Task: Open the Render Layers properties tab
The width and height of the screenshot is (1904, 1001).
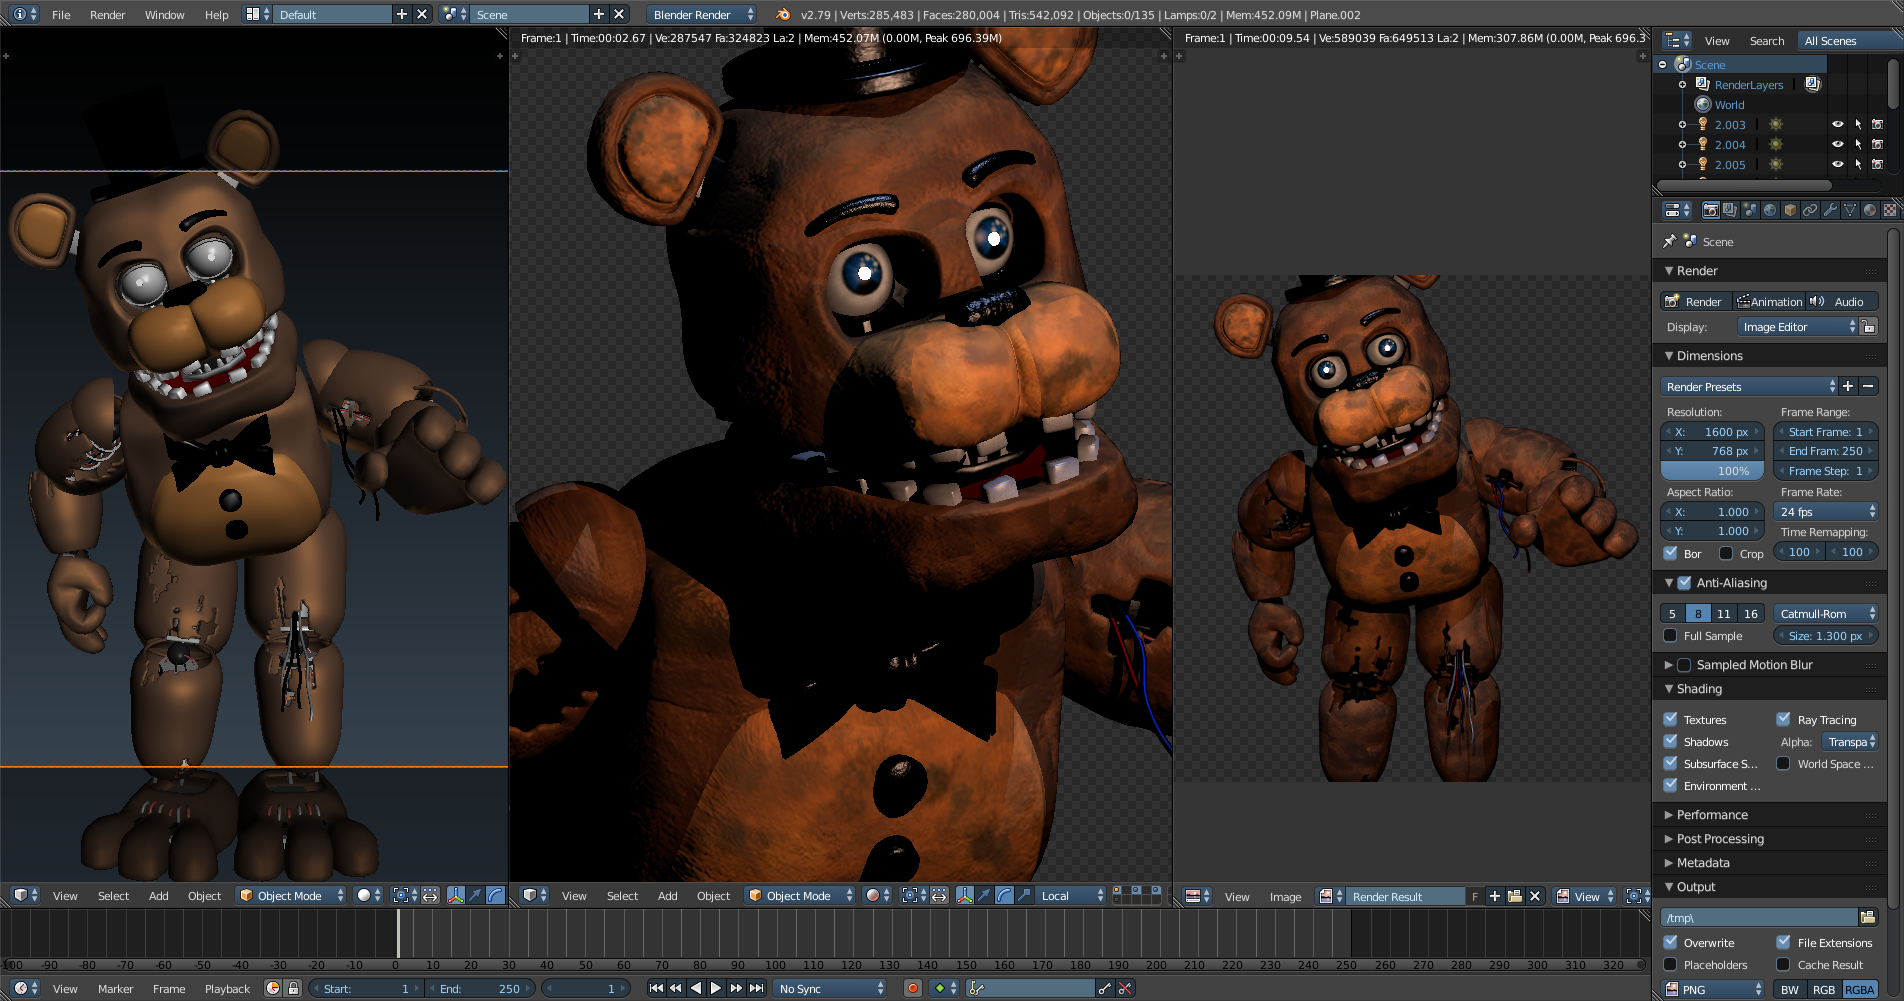Action: coord(1730,210)
